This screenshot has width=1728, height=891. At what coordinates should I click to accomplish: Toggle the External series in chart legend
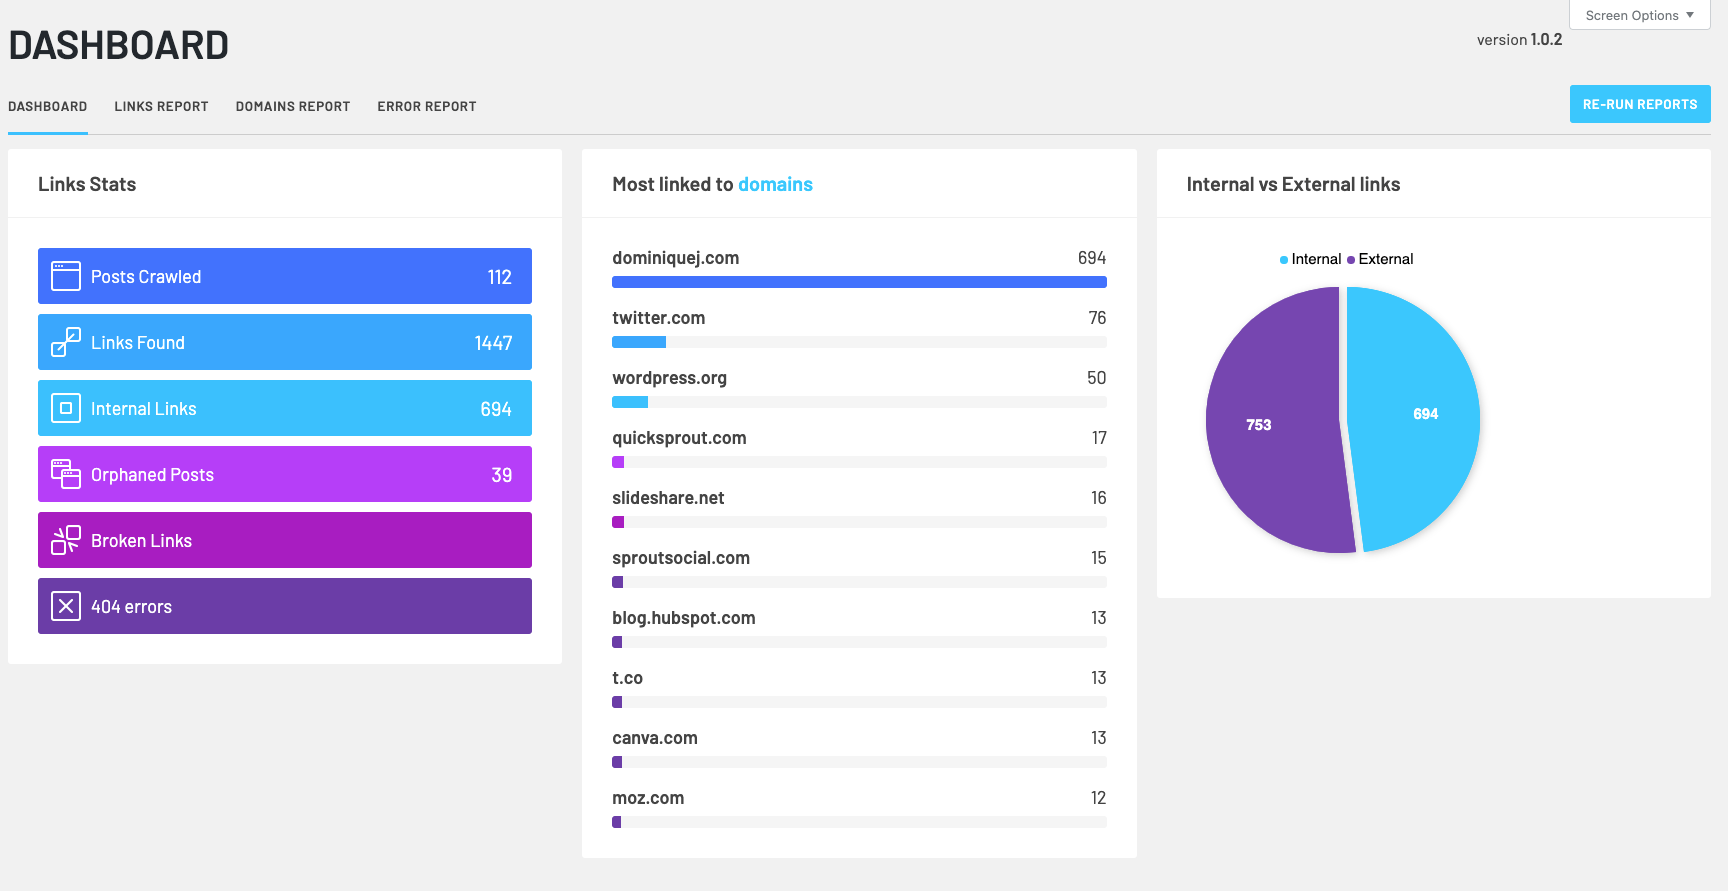click(1380, 259)
